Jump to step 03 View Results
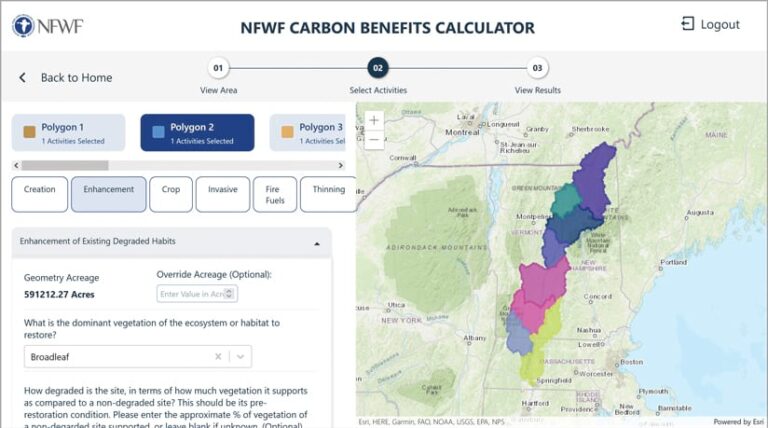Screen dimensions: 768x428 click(538, 68)
